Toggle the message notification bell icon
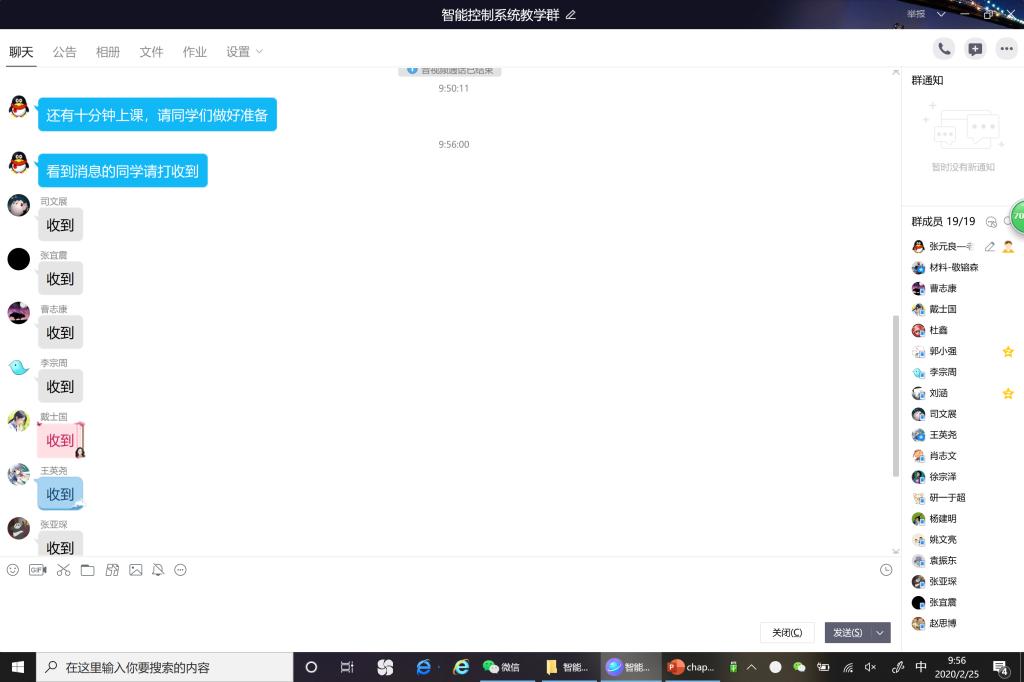This screenshot has width=1024, height=682. point(158,570)
